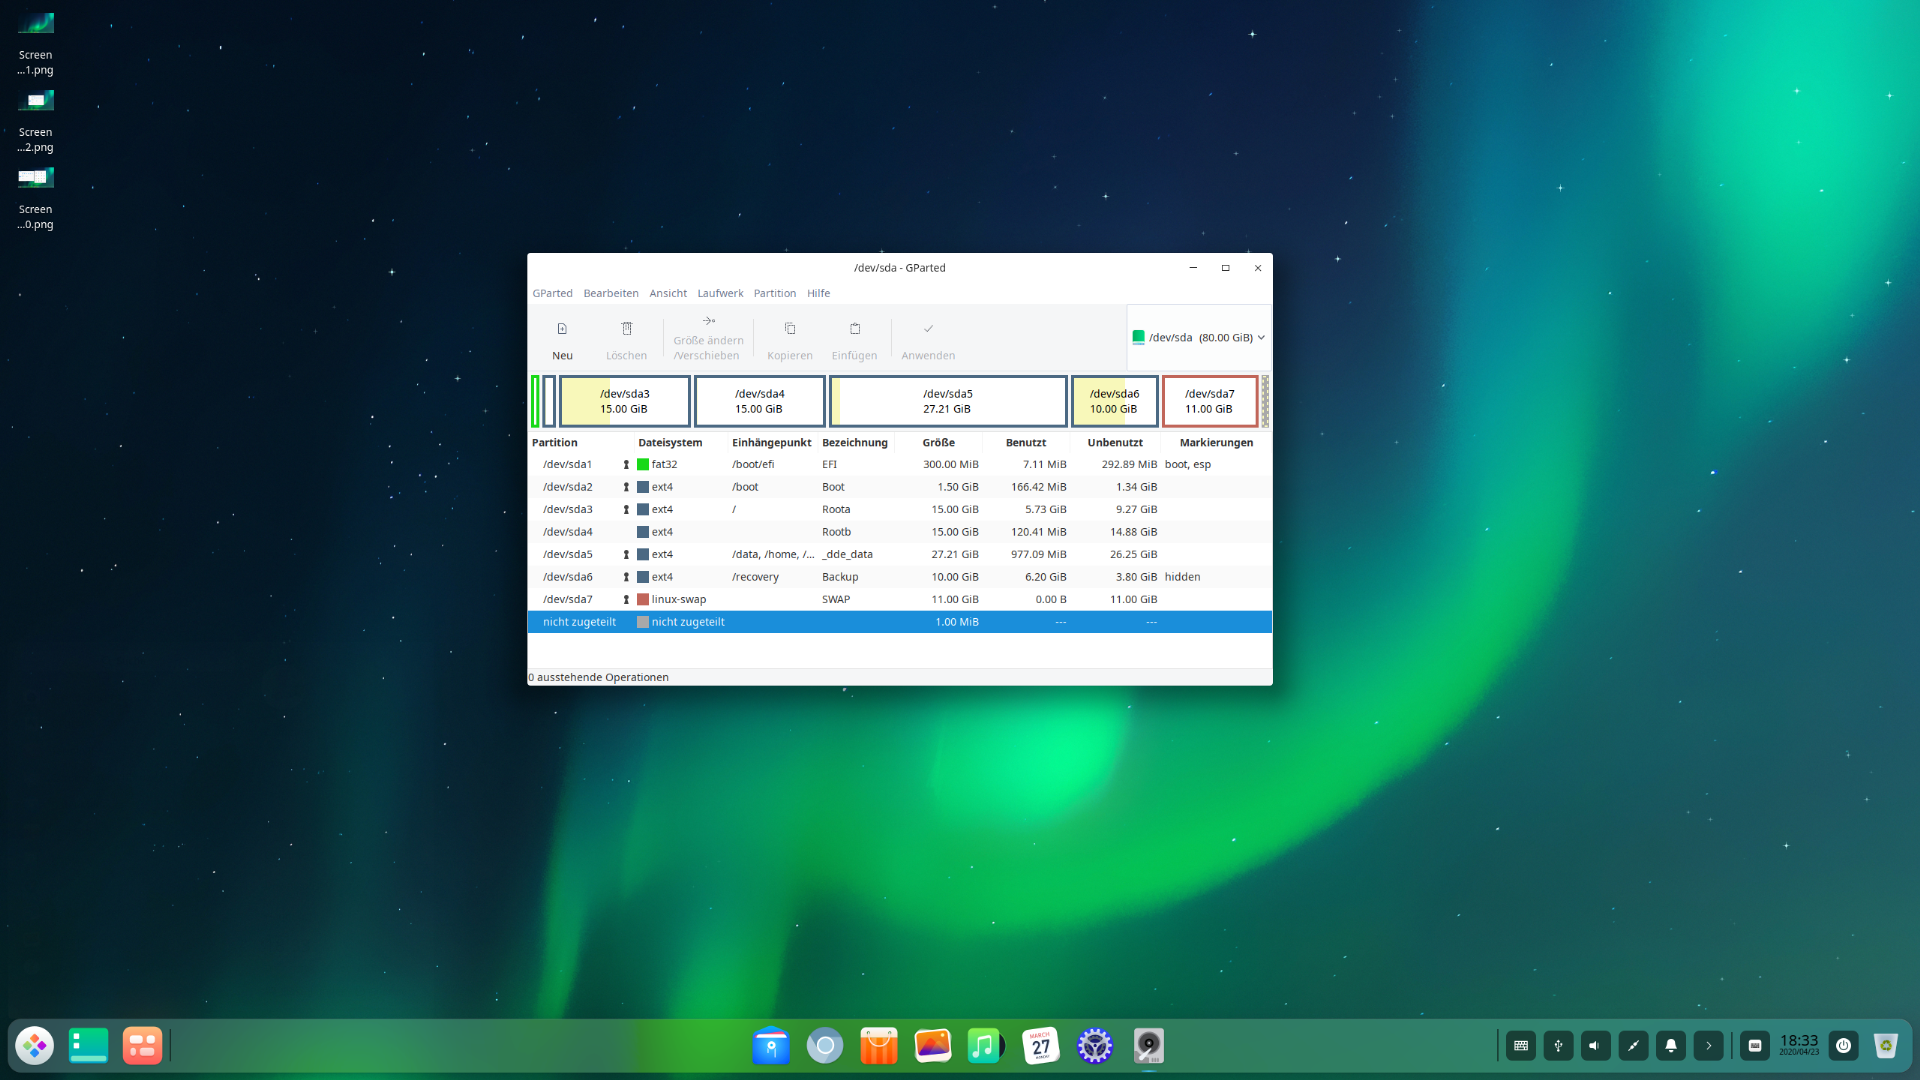Screen dimensions: 1920x1080
Task: Click the Neu (new partition) toolbar icon
Action: [x=562, y=329]
